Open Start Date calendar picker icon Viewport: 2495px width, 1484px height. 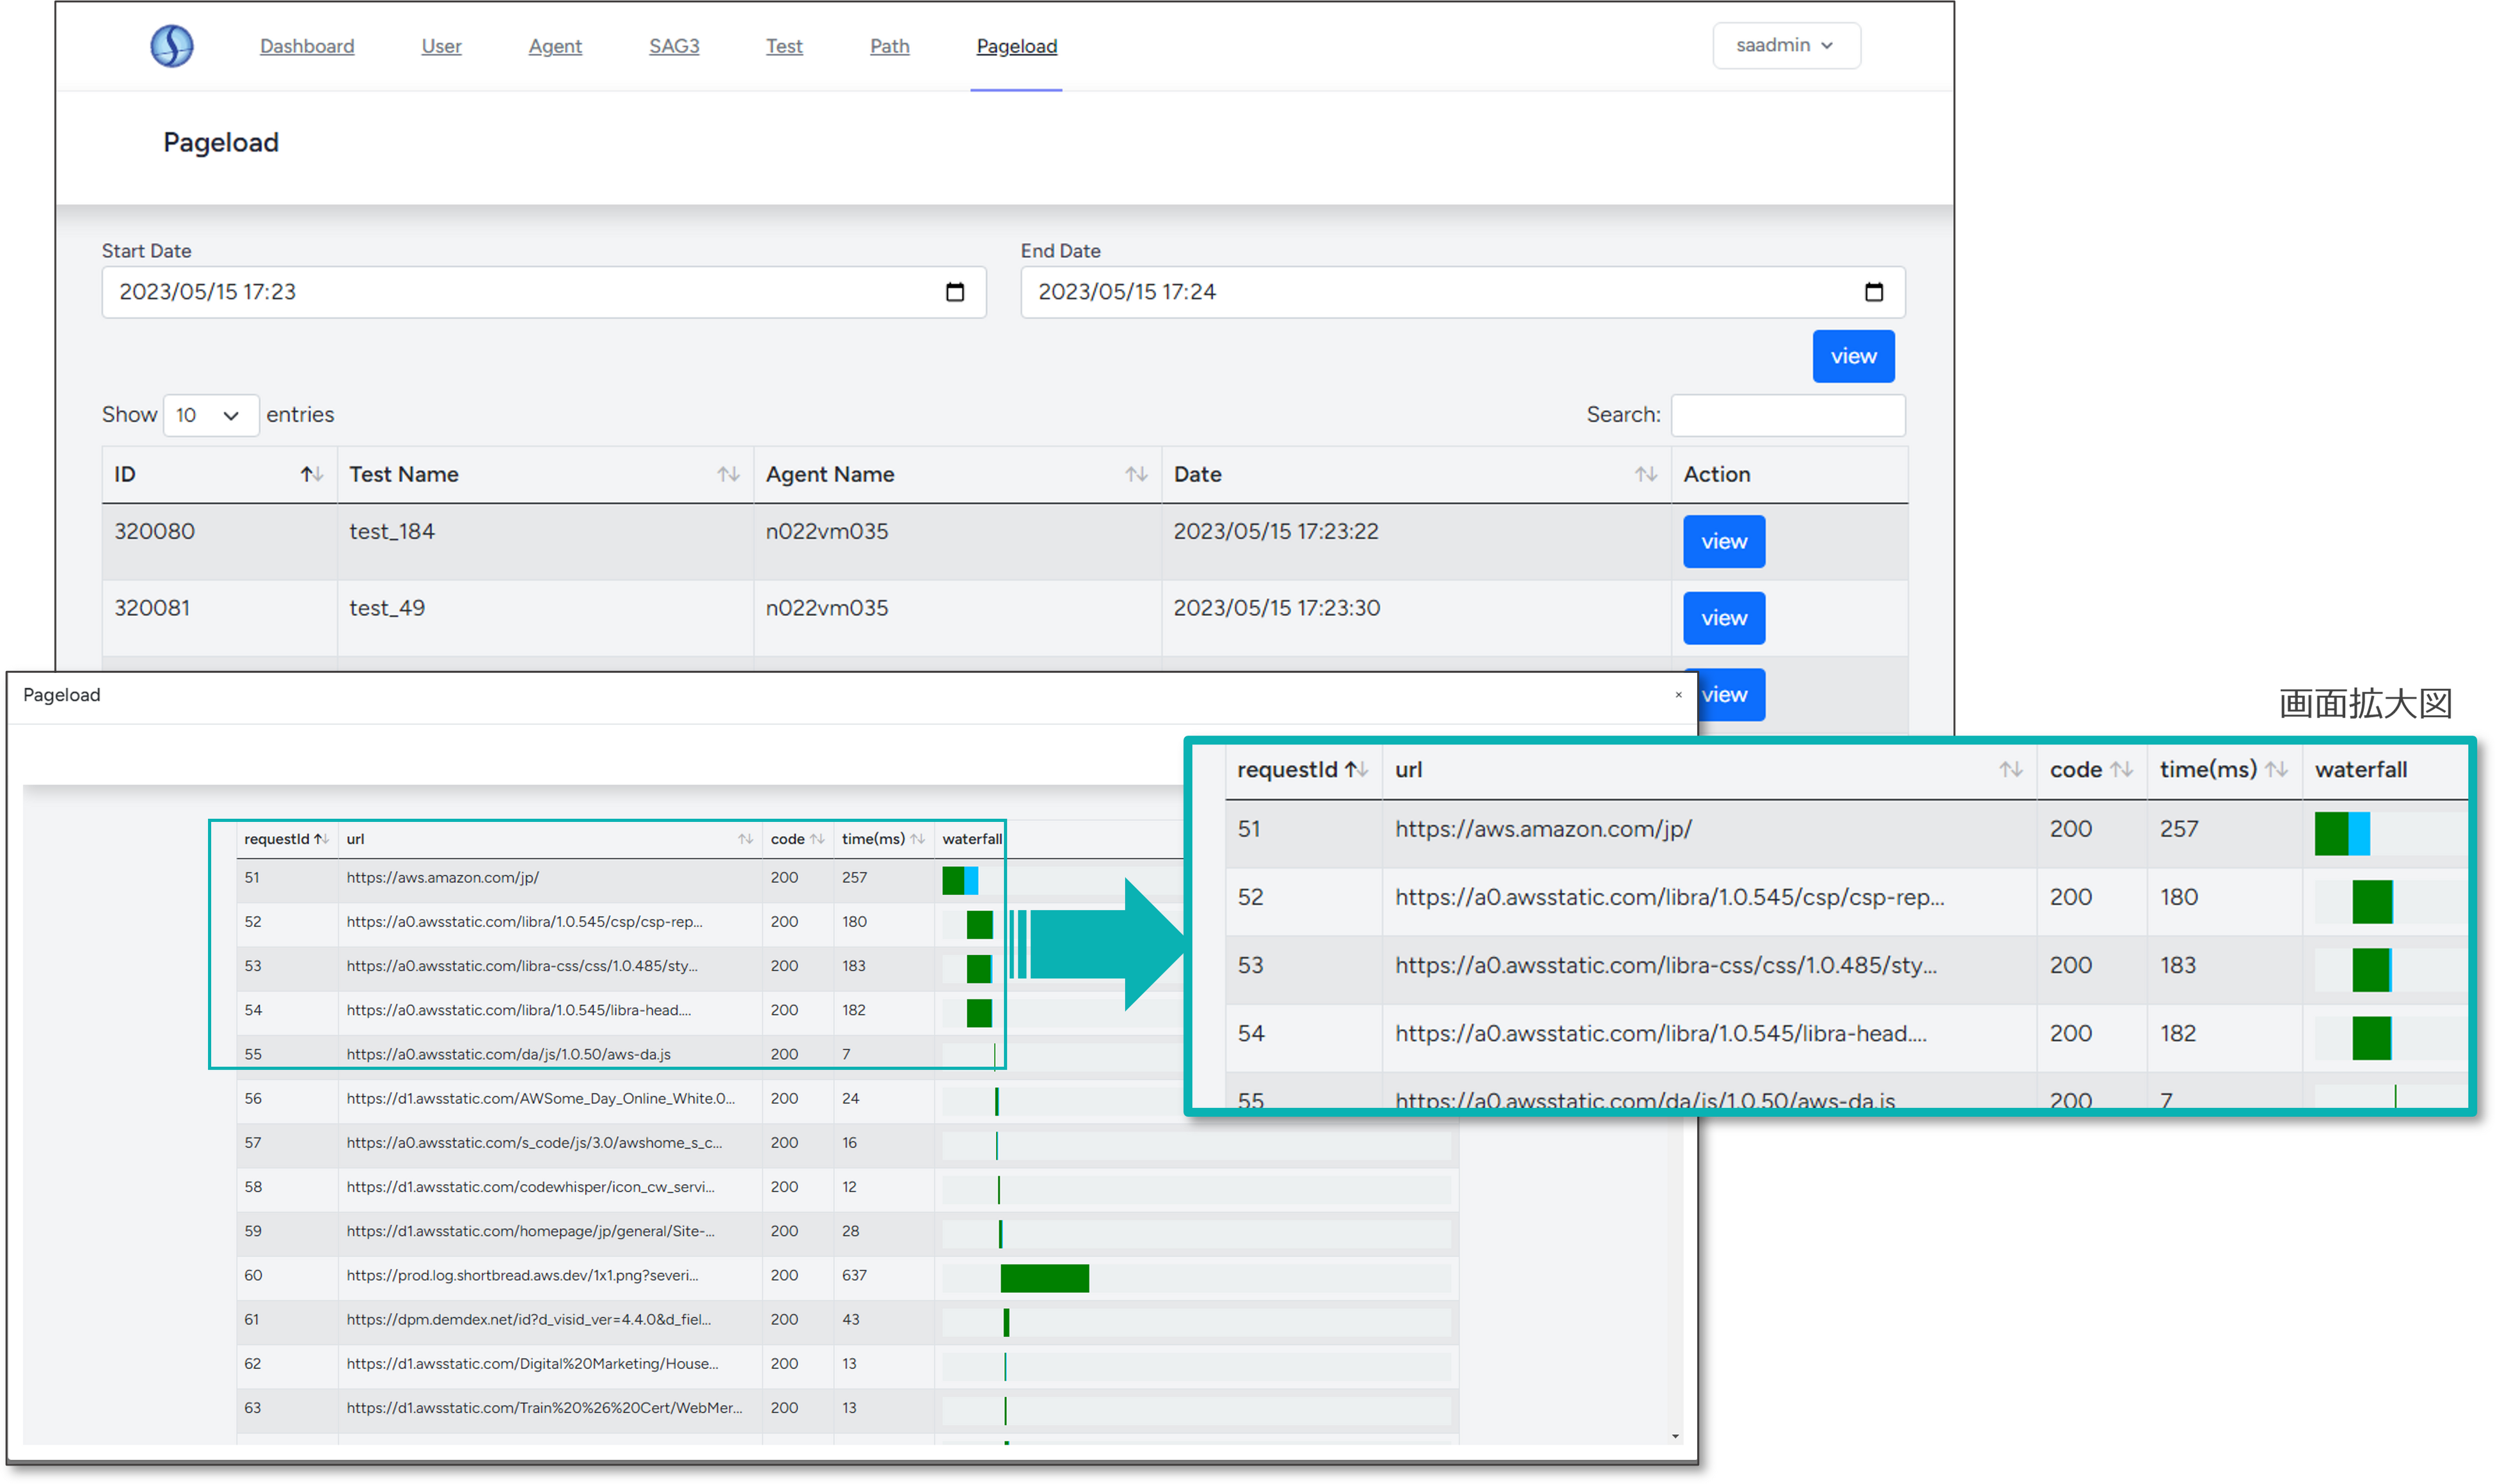(954, 292)
